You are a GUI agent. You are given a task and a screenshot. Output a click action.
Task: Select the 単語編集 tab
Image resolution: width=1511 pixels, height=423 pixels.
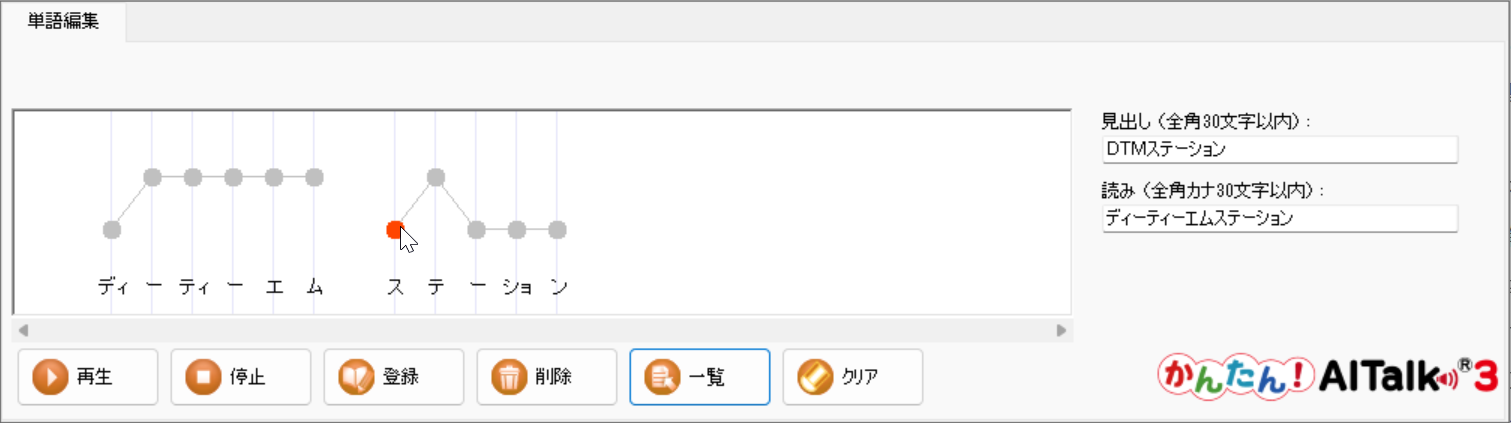(x=64, y=21)
